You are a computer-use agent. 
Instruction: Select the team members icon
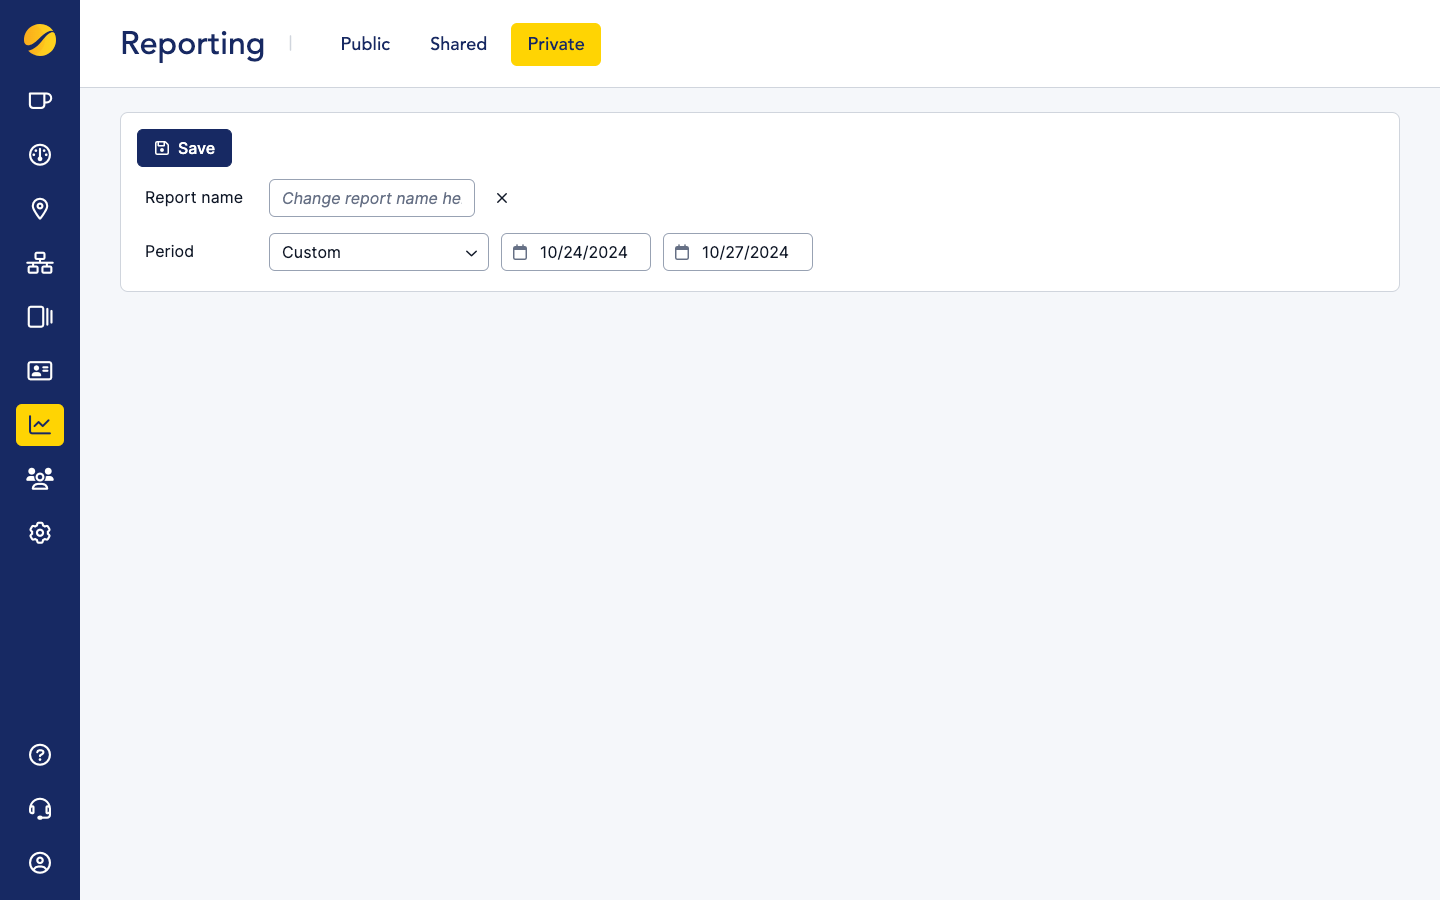coord(40,478)
